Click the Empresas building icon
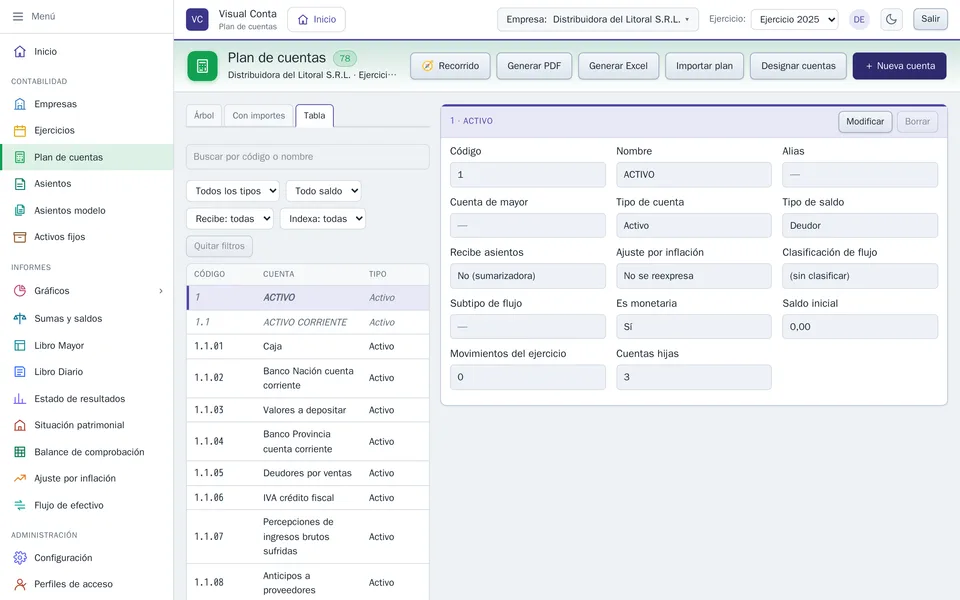 tap(20, 104)
